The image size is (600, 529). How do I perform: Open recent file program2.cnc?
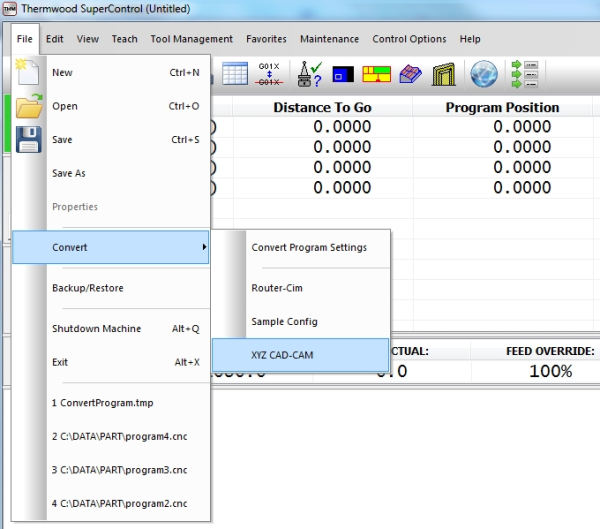(111, 503)
